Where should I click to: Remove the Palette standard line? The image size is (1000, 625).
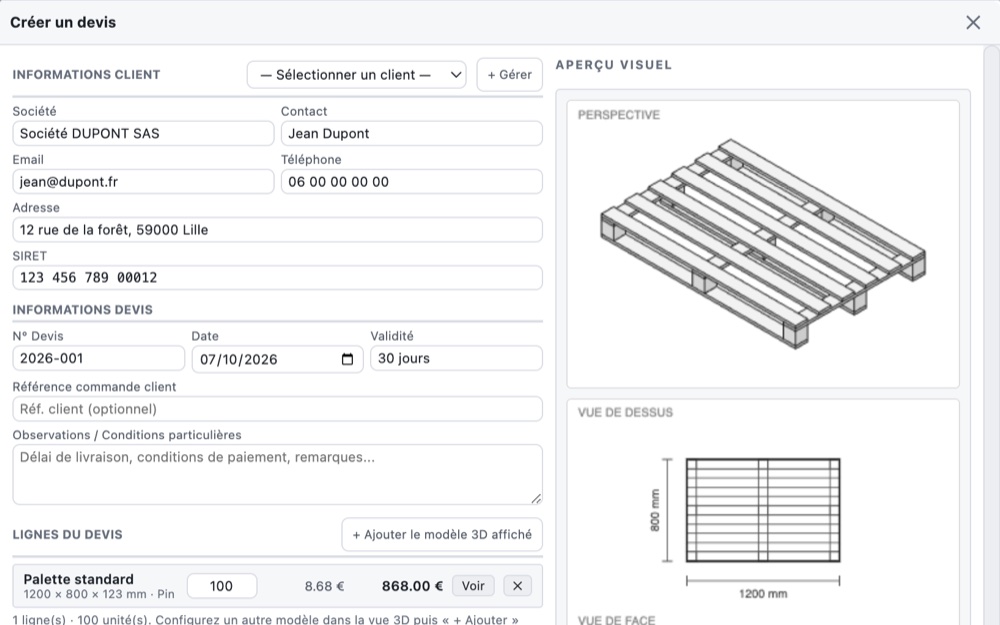tap(517, 586)
